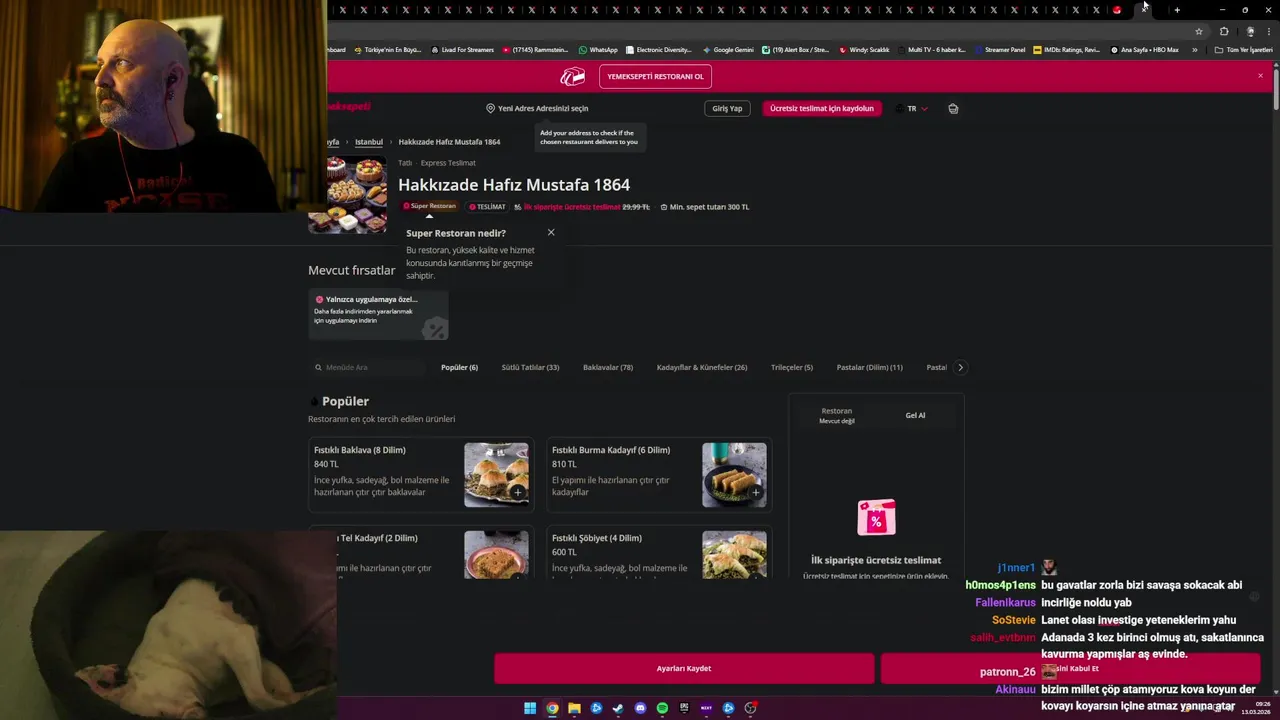1280x720 pixels.
Task: Show more menu categories with right arrow
Action: [961, 367]
